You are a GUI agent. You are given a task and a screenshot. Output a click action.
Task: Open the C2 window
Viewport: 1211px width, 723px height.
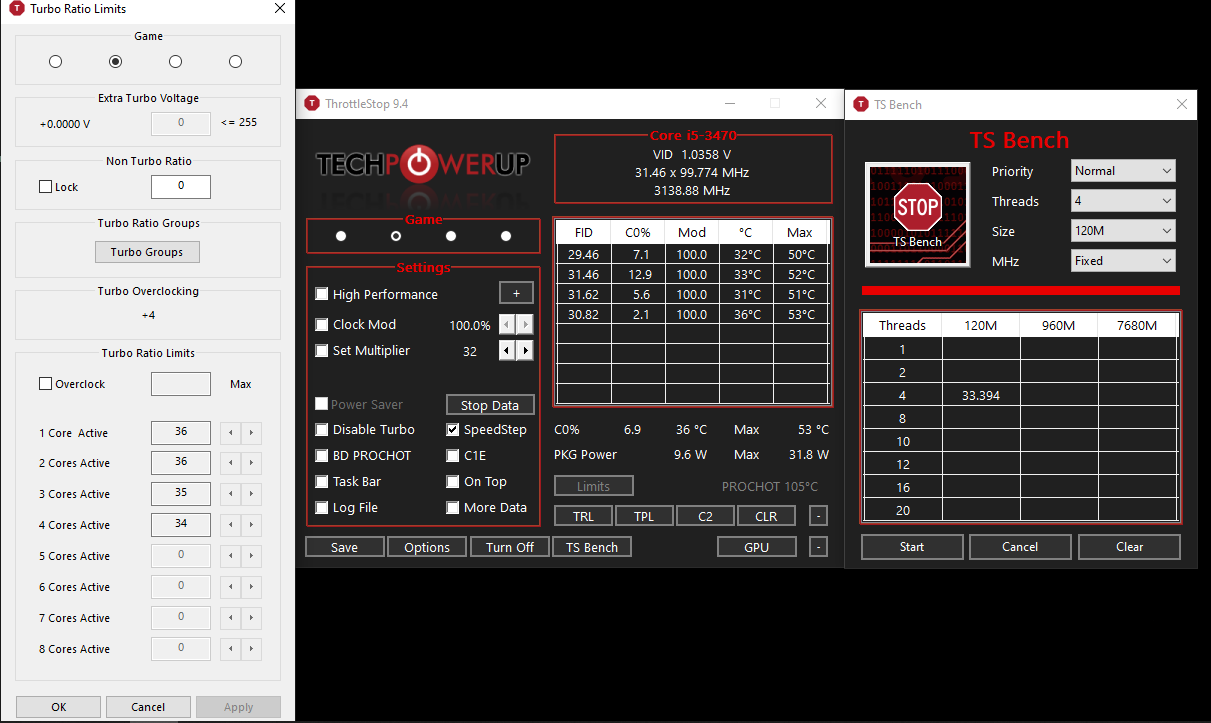[705, 516]
